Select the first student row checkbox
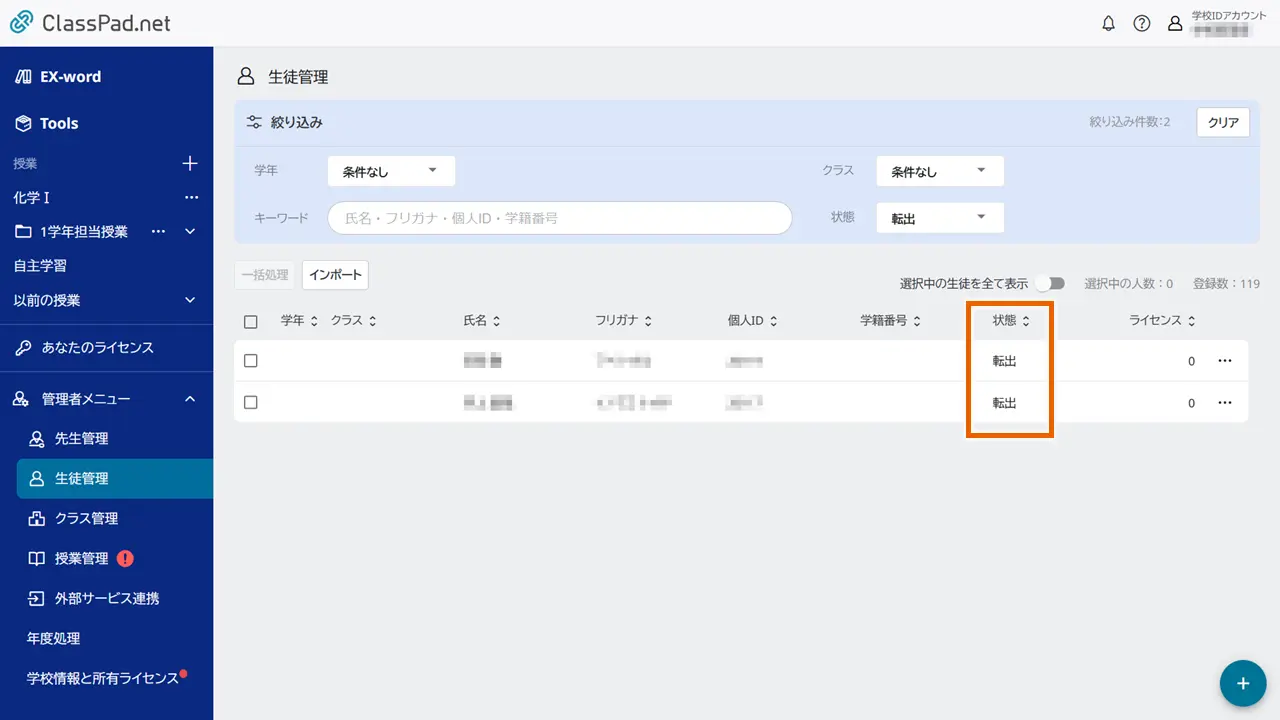The width and height of the screenshot is (1280, 720). (251, 361)
